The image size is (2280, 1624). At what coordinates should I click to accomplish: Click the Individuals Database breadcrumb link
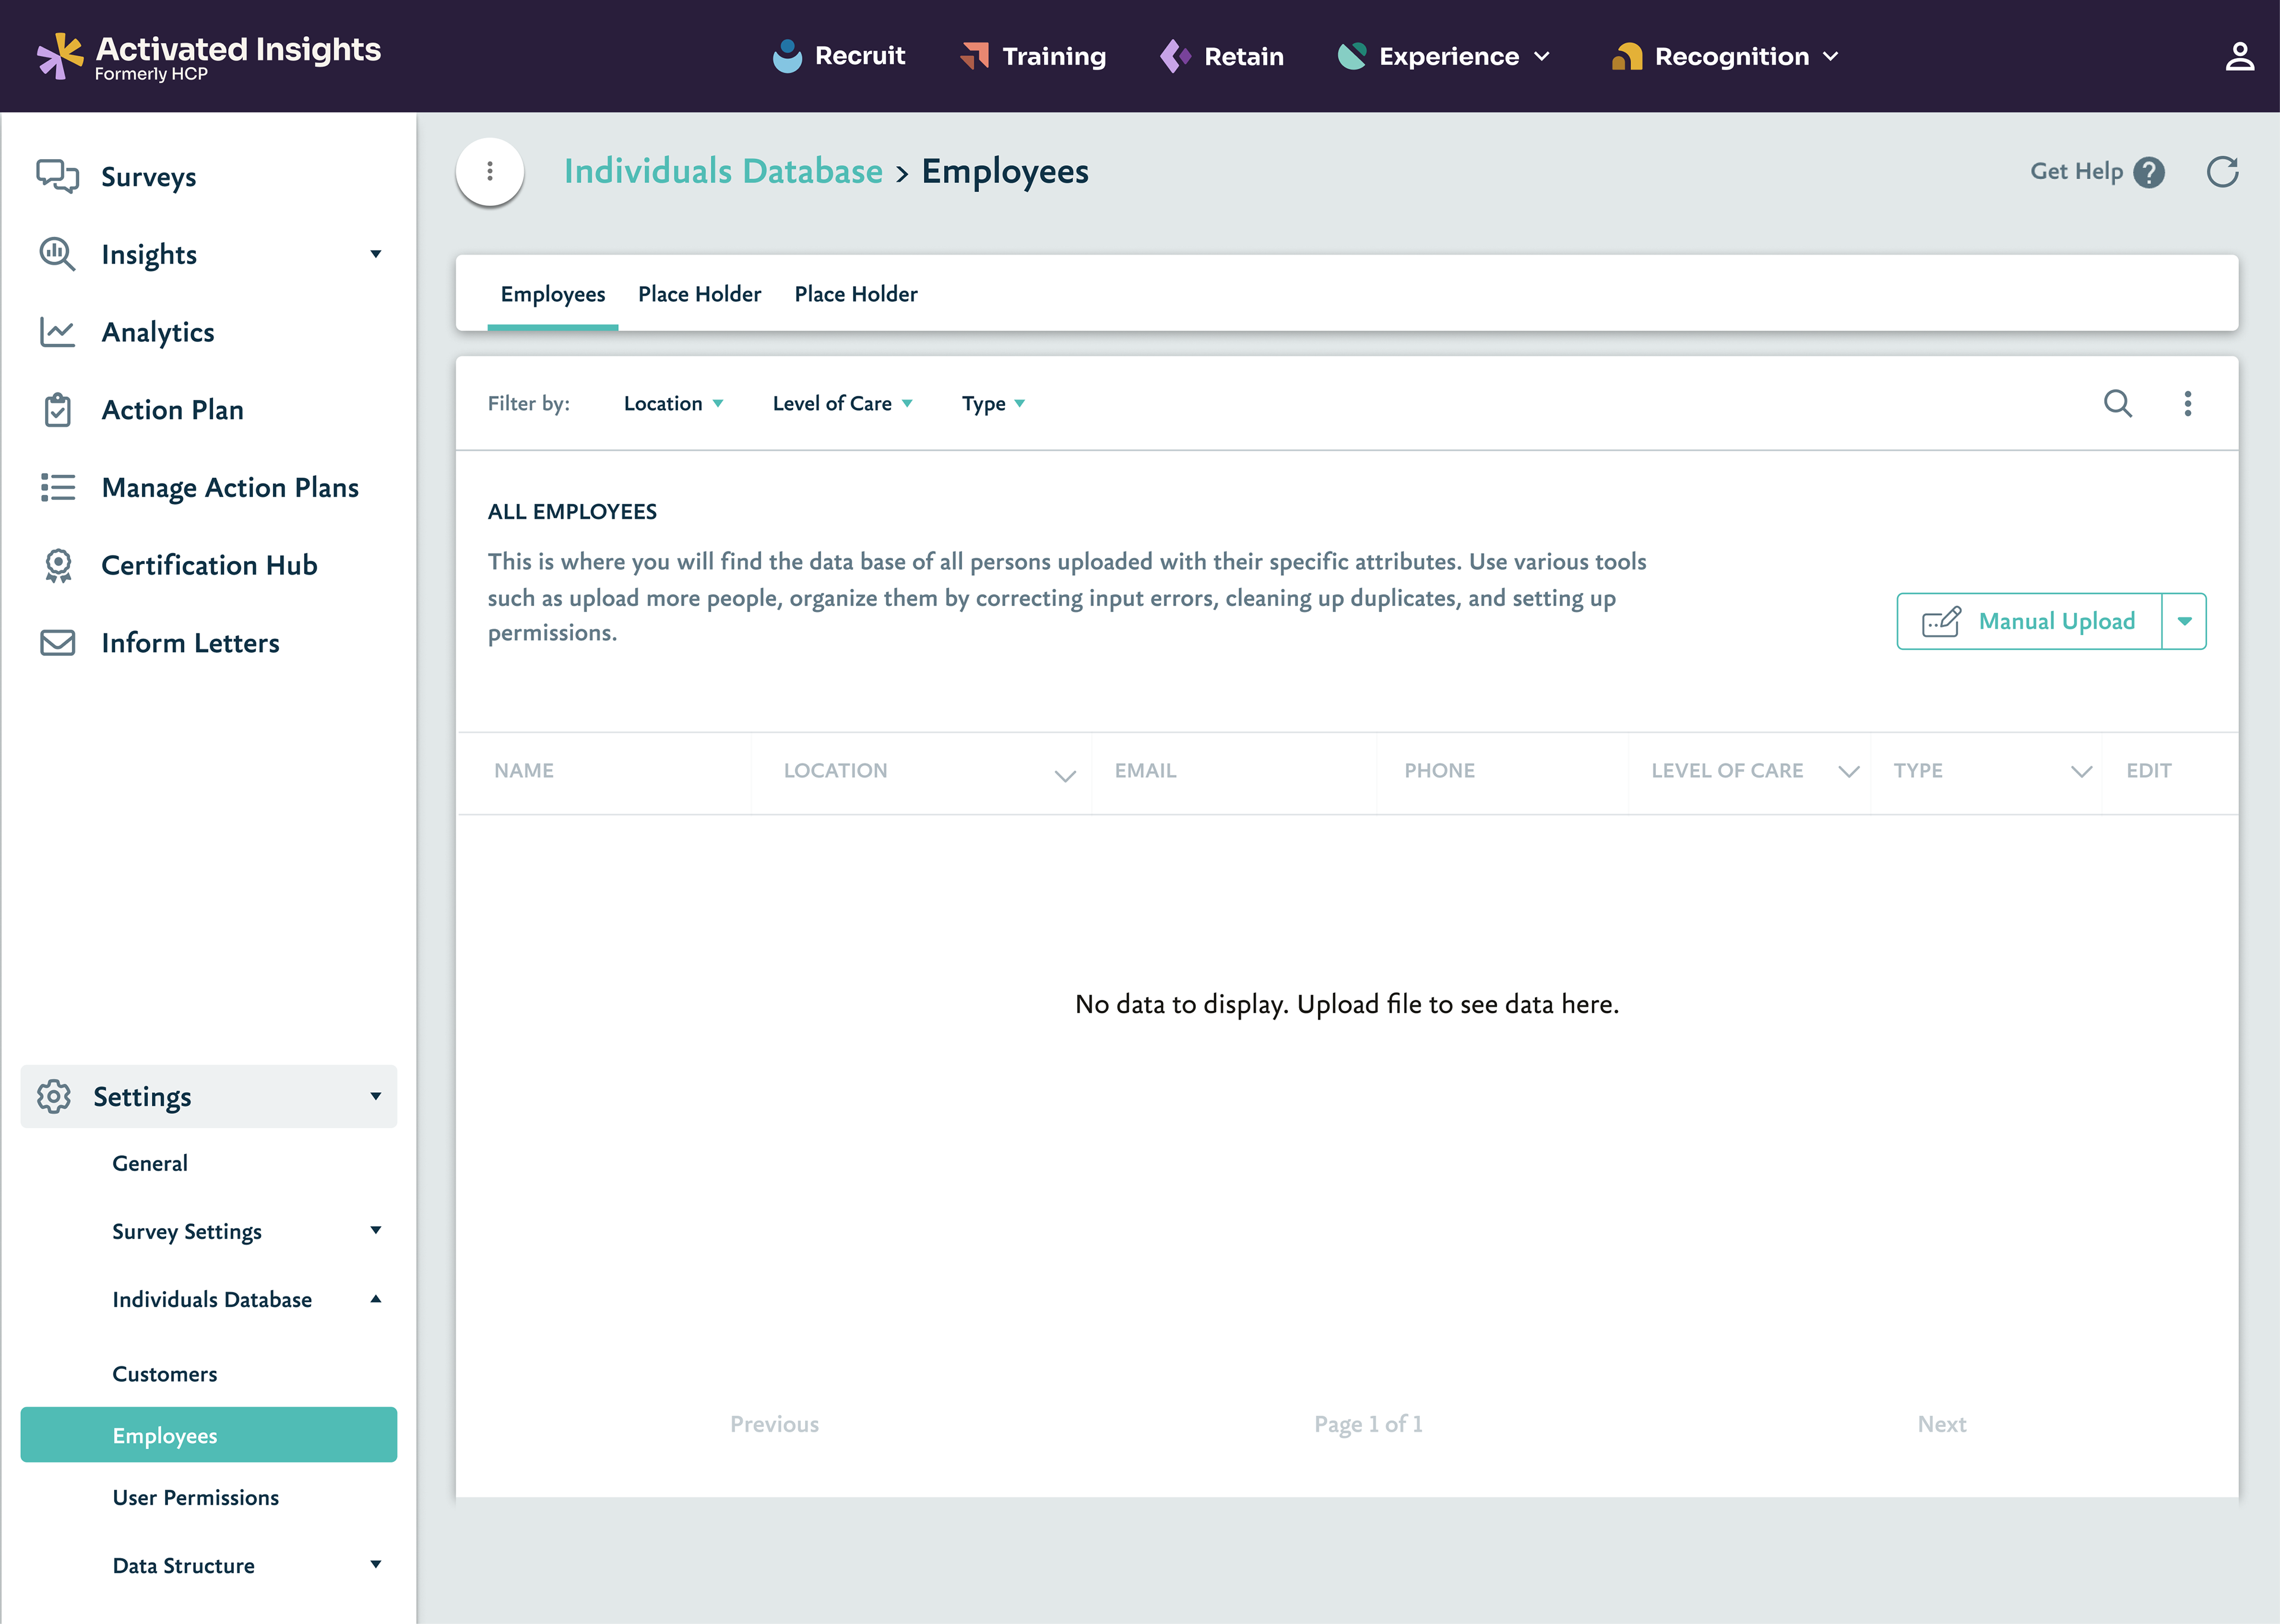pos(723,171)
